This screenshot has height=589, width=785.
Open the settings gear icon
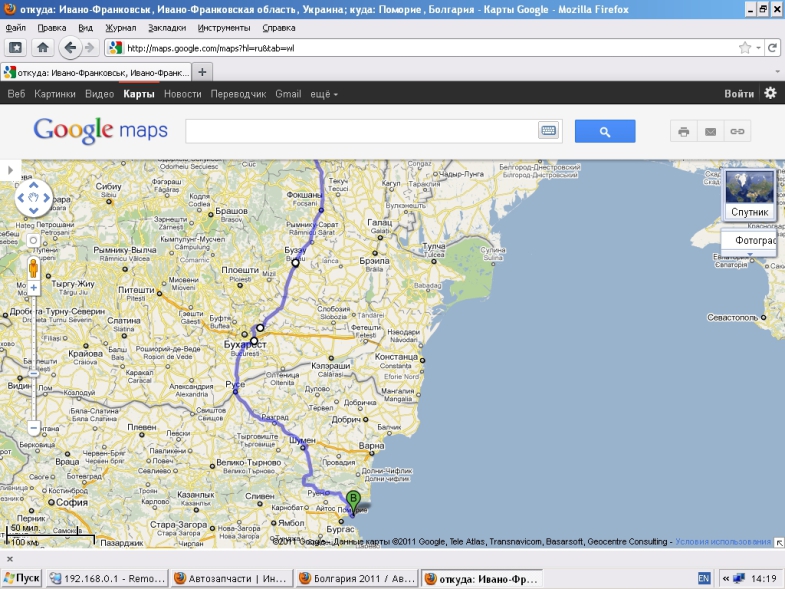770,93
